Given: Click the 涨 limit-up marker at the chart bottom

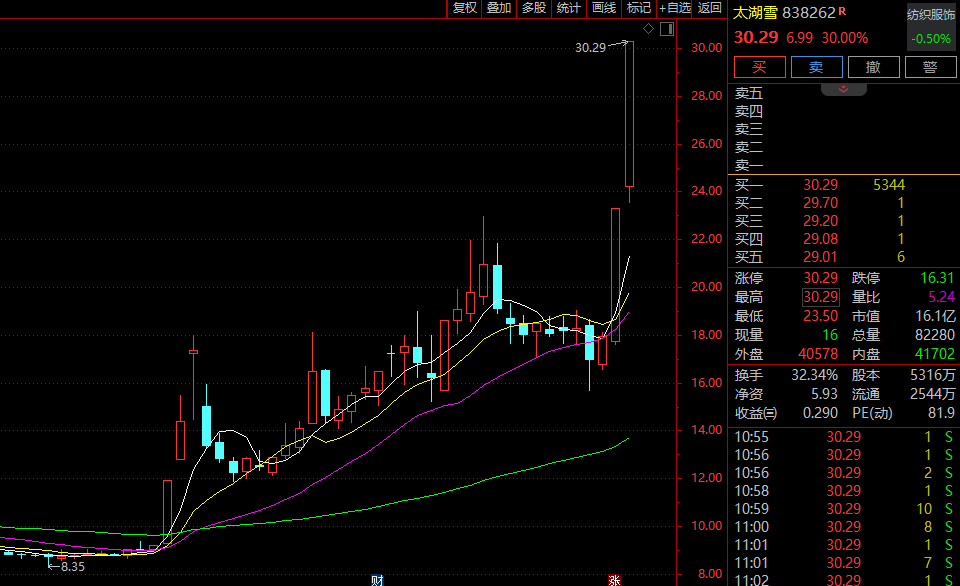Looking at the screenshot, I should click(x=614, y=580).
